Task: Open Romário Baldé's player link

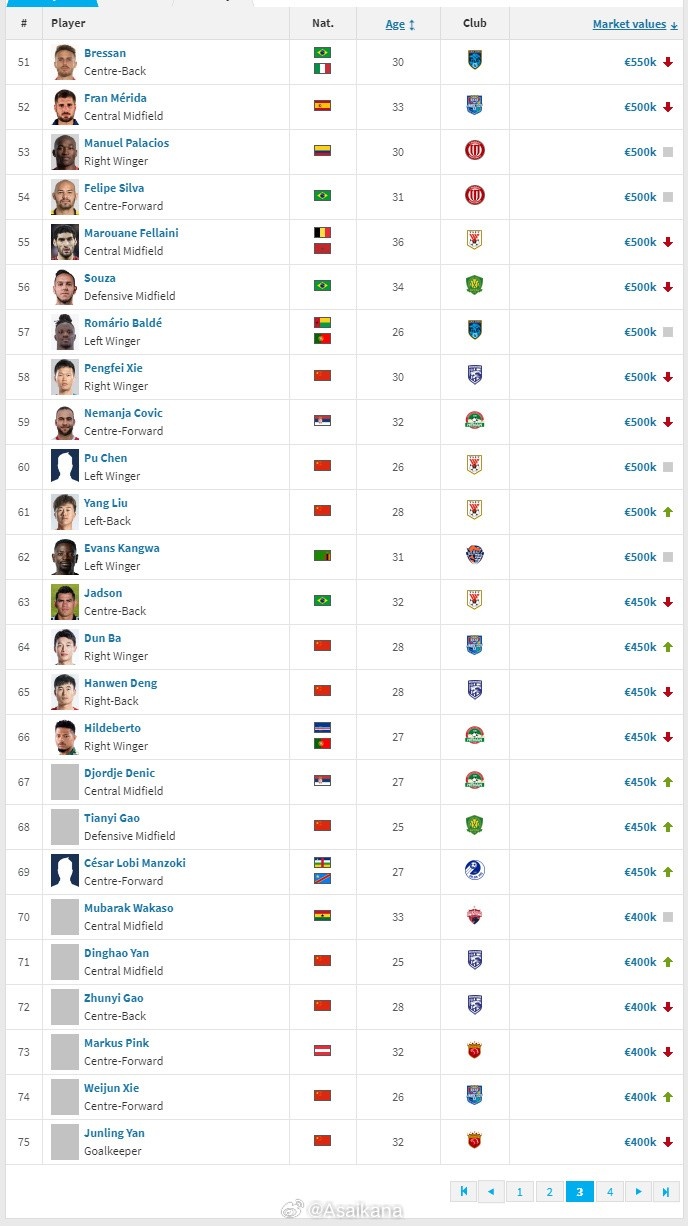Action: [123, 323]
